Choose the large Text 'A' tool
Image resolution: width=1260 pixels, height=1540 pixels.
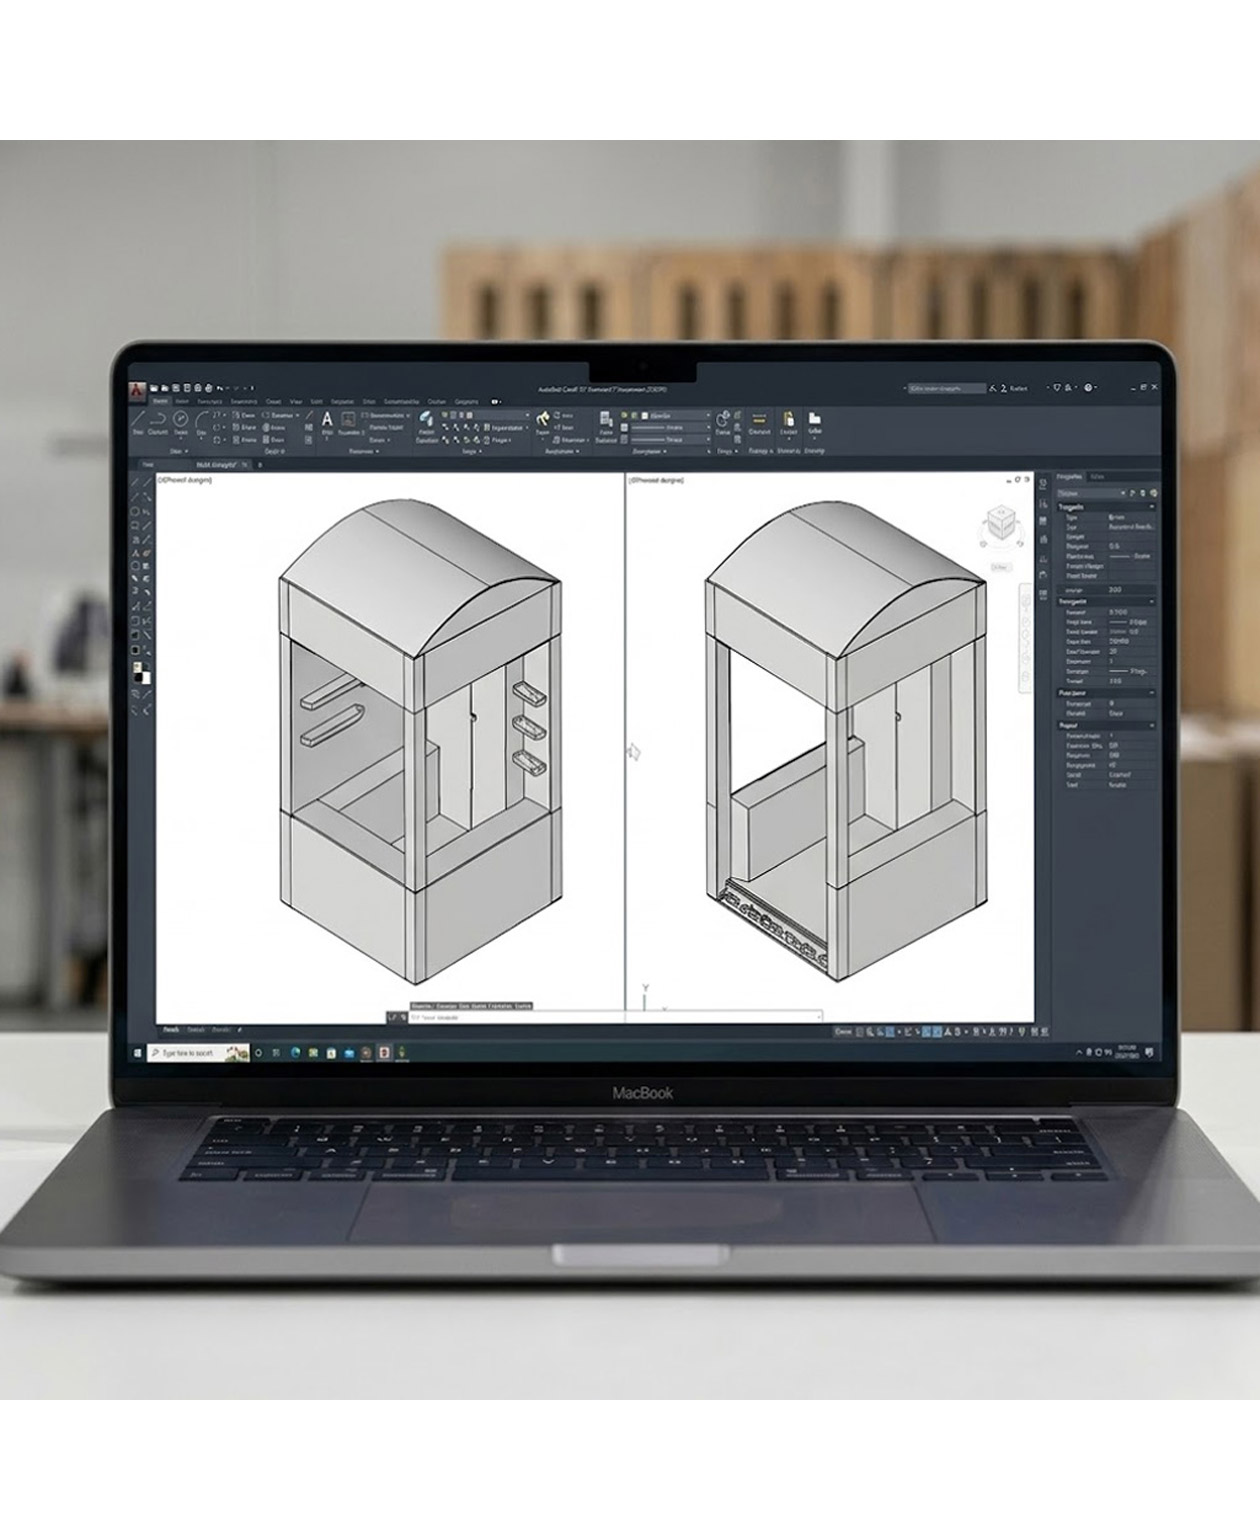click(x=327, y=419)
